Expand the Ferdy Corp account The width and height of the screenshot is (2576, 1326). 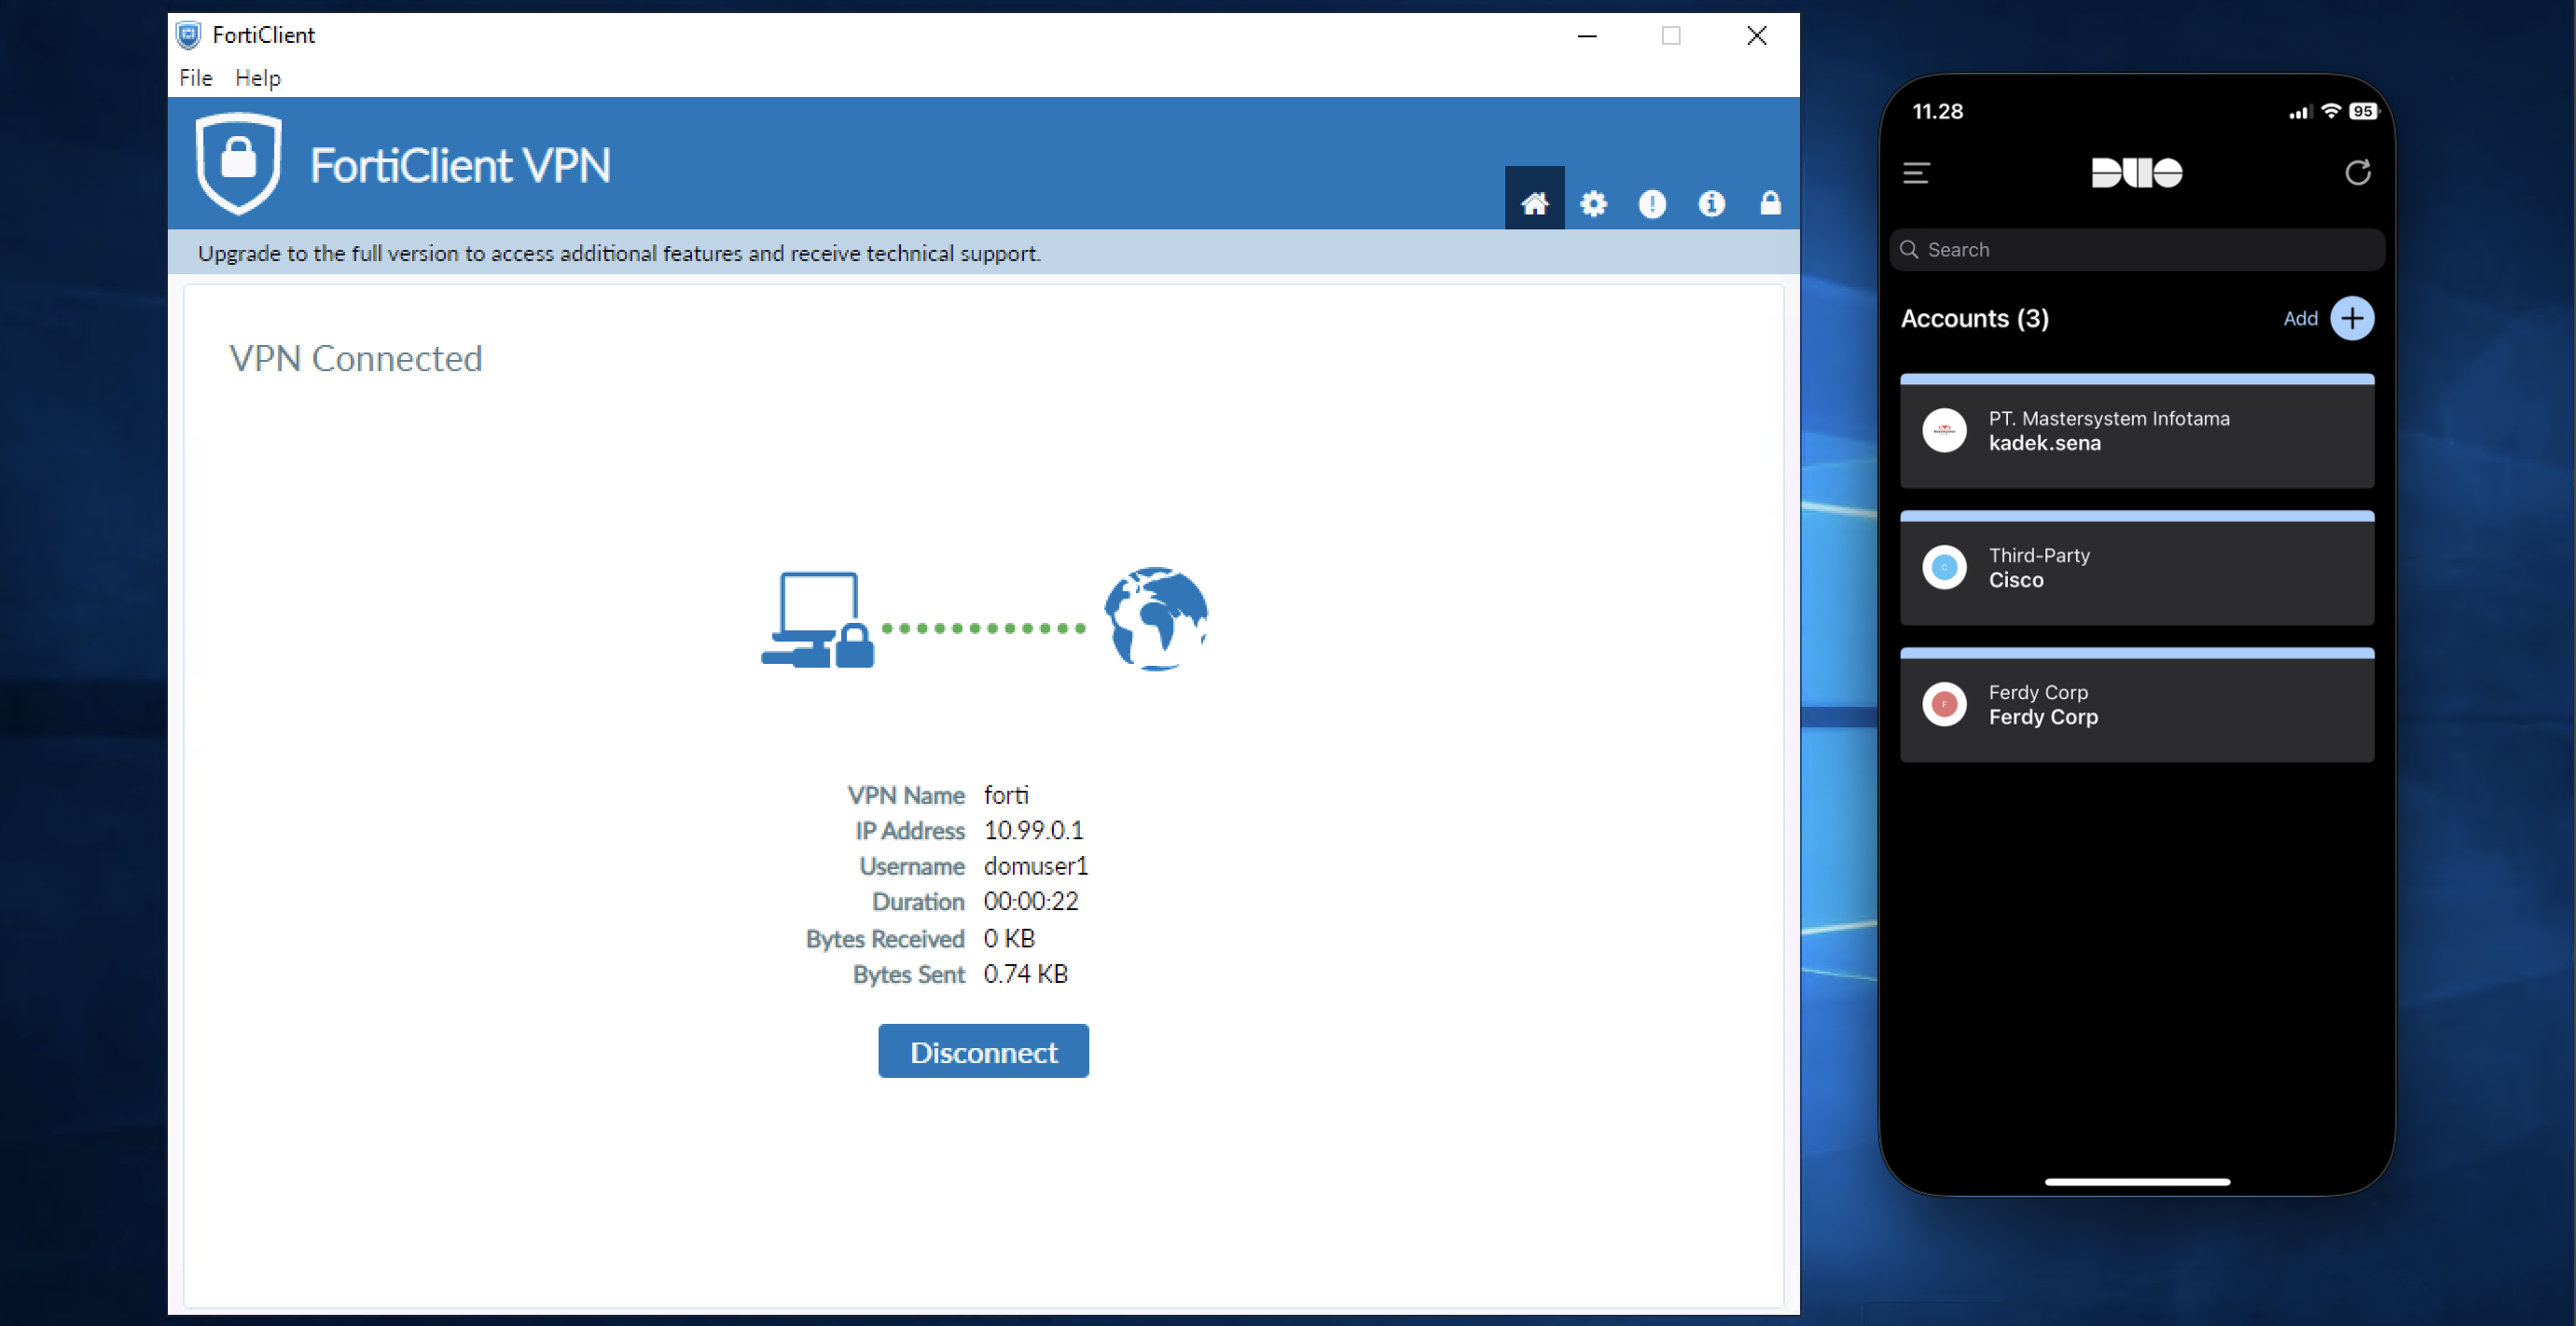pos(2136,705)
